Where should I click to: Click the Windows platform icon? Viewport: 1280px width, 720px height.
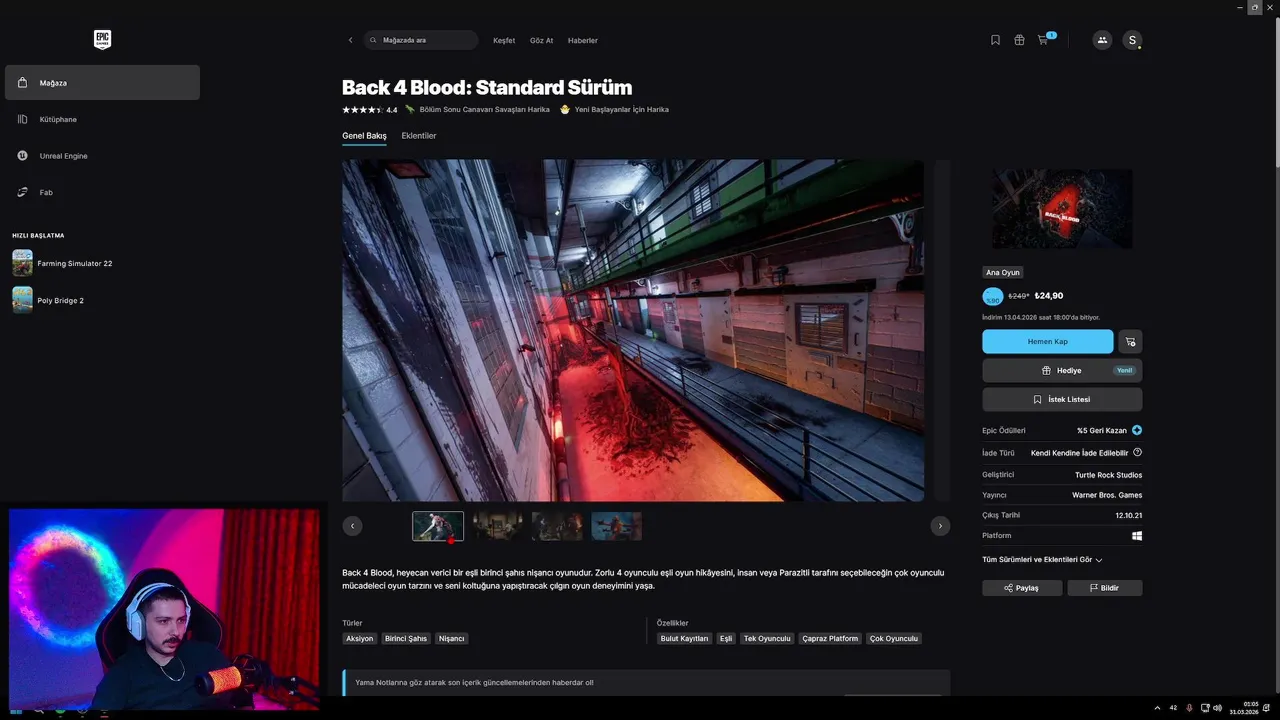pos(1137,536)
